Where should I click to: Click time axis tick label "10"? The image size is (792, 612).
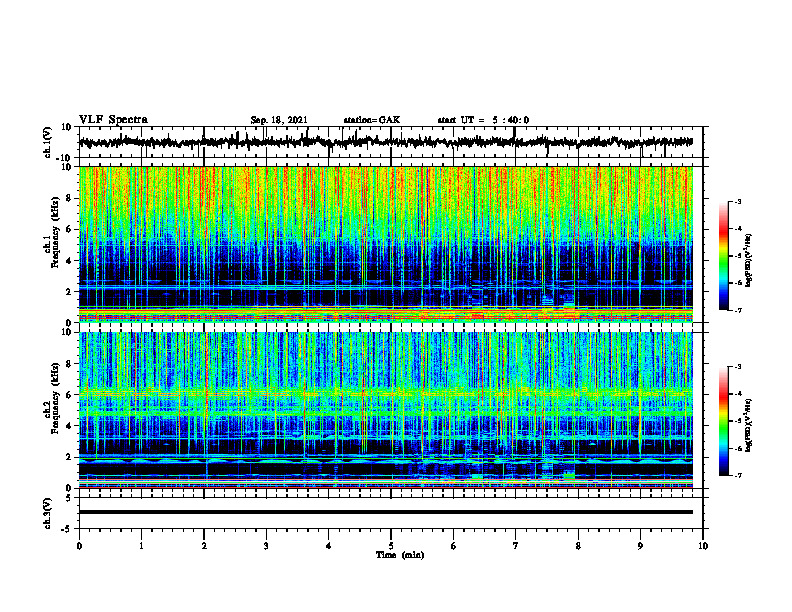[x=703, y=546]
